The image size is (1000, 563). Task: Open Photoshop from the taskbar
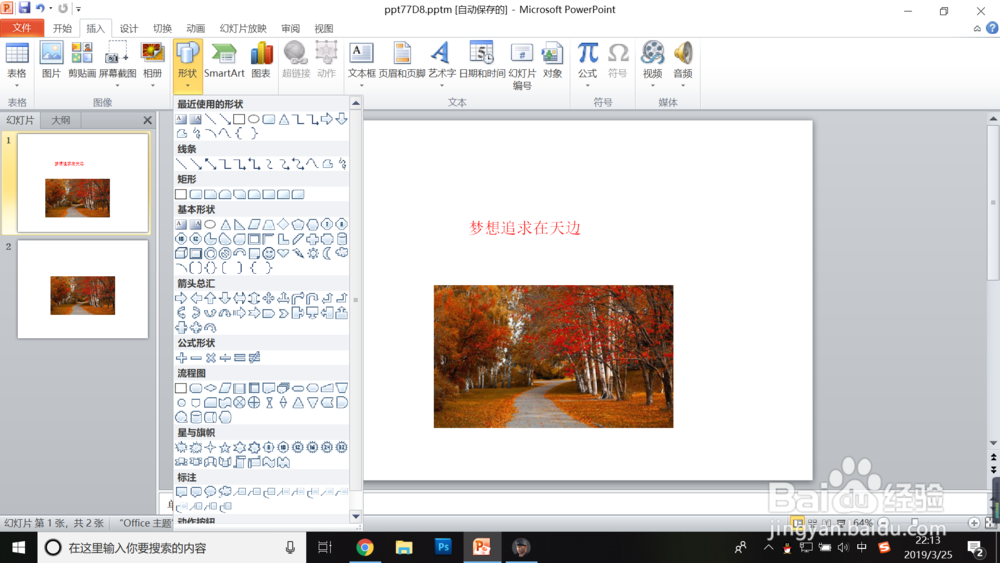pos(443,547)
